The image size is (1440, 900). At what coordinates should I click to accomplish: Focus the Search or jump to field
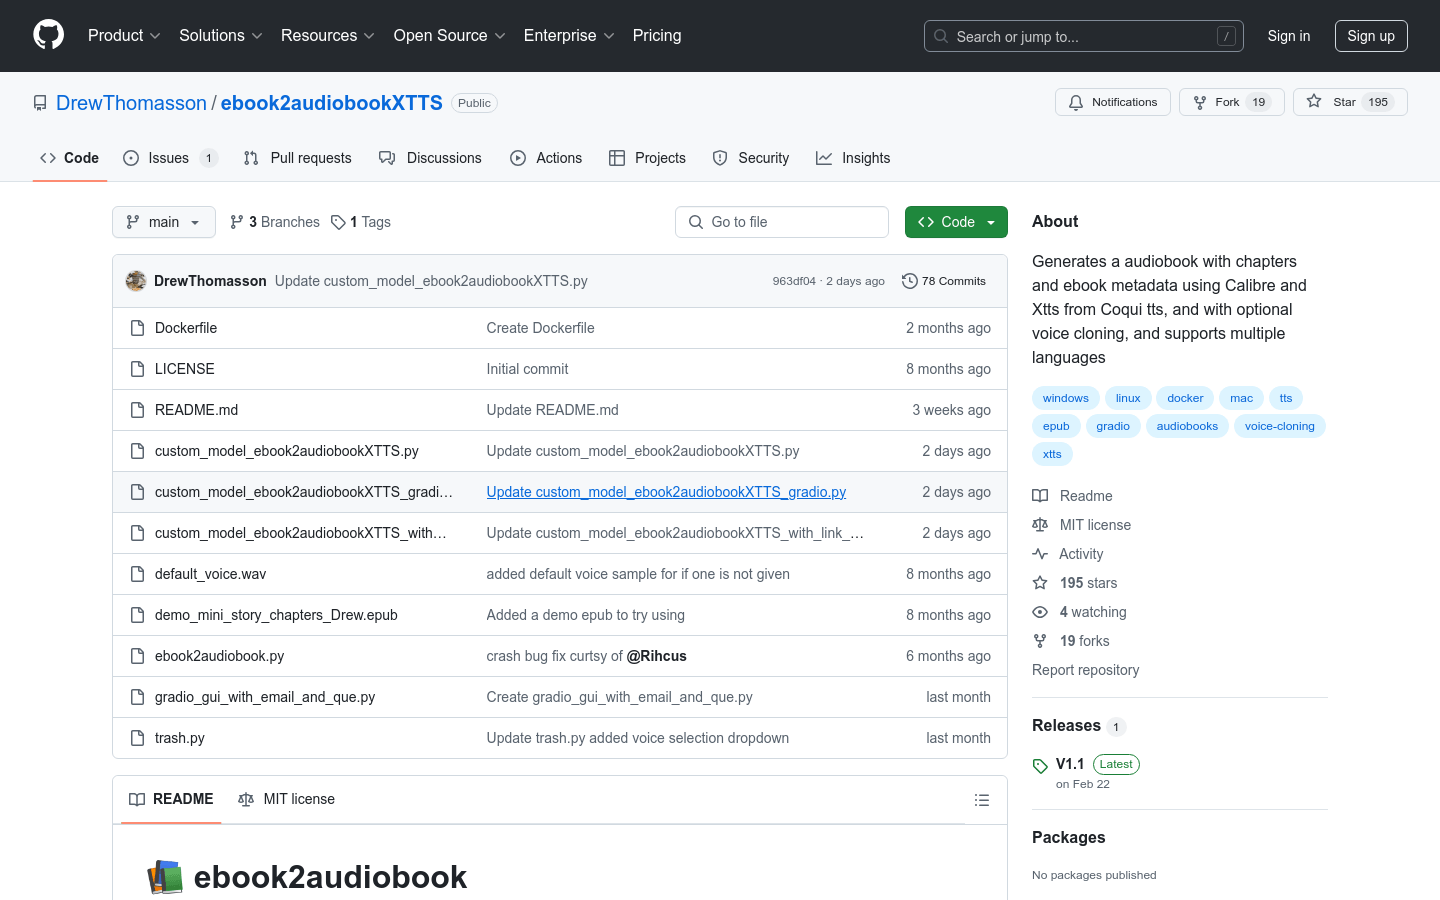click(1084, 36)
